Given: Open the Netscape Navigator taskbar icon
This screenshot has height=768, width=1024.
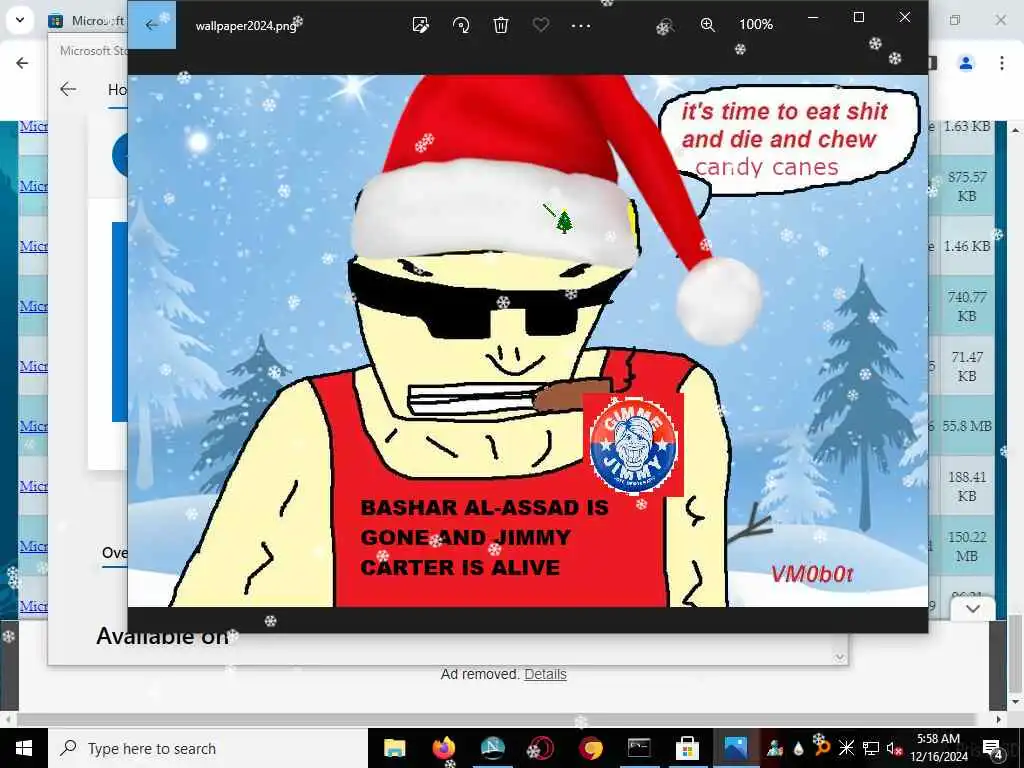Looking at the screenshot, I should coord(492,748).
